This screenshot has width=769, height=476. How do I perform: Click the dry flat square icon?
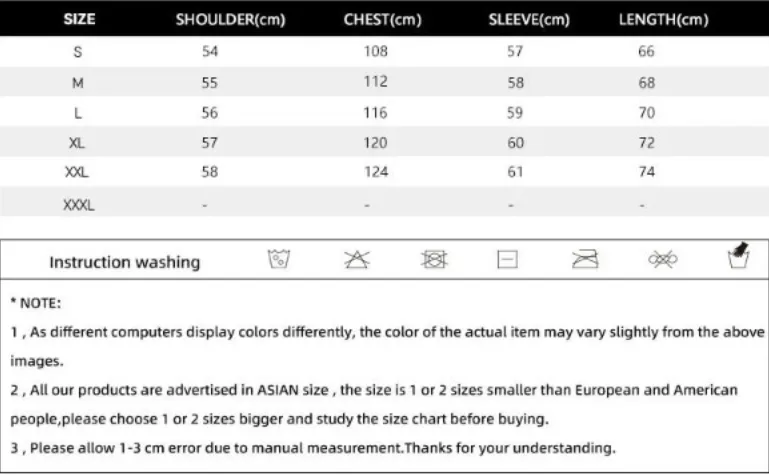click(507, 259)
